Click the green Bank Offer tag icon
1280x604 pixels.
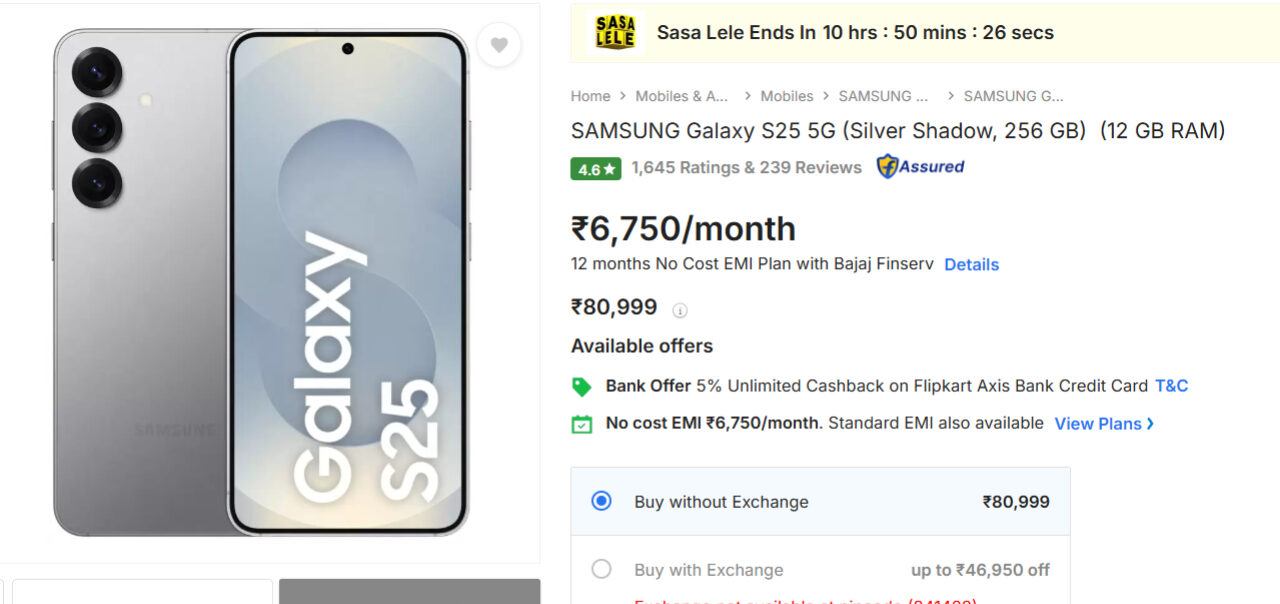(581, 386)
